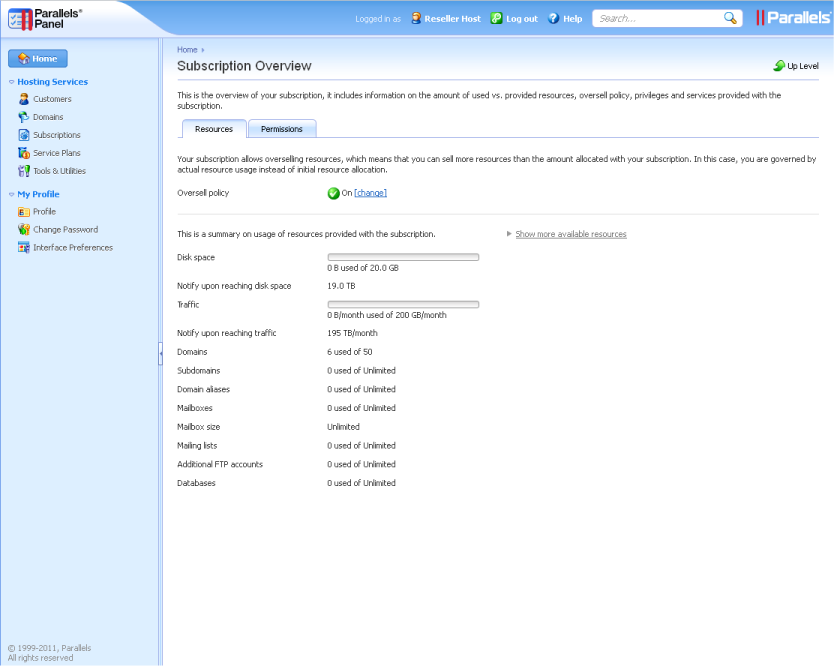The image size is (834, 666).
Task: Click Show more available resources link
Action: pos(571,234)
